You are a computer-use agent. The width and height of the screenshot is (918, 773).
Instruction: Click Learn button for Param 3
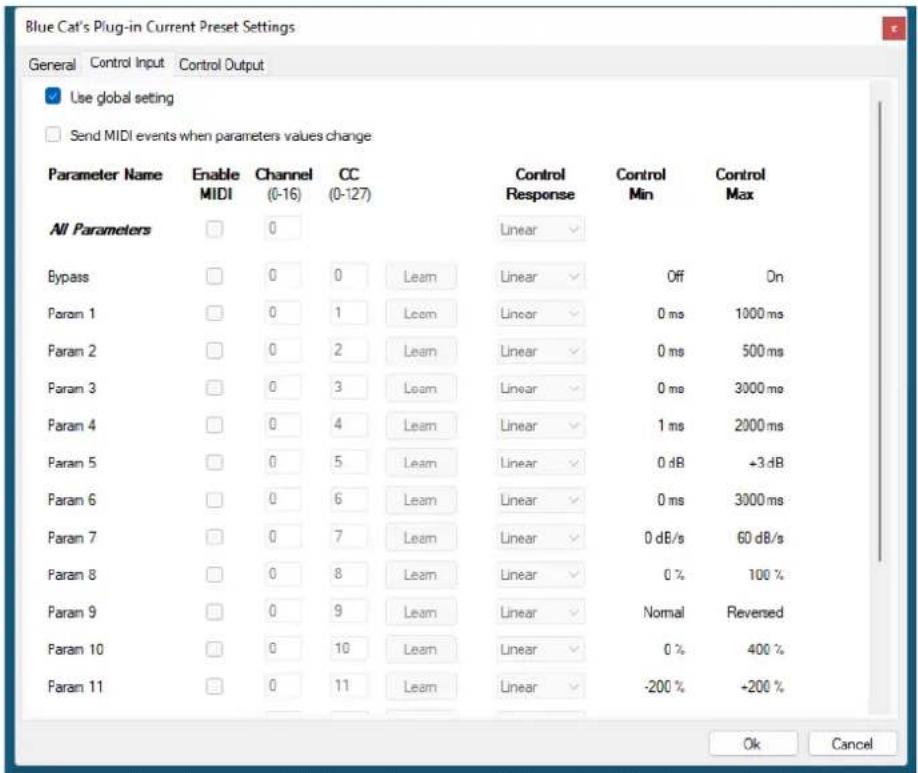click(421, 388)
